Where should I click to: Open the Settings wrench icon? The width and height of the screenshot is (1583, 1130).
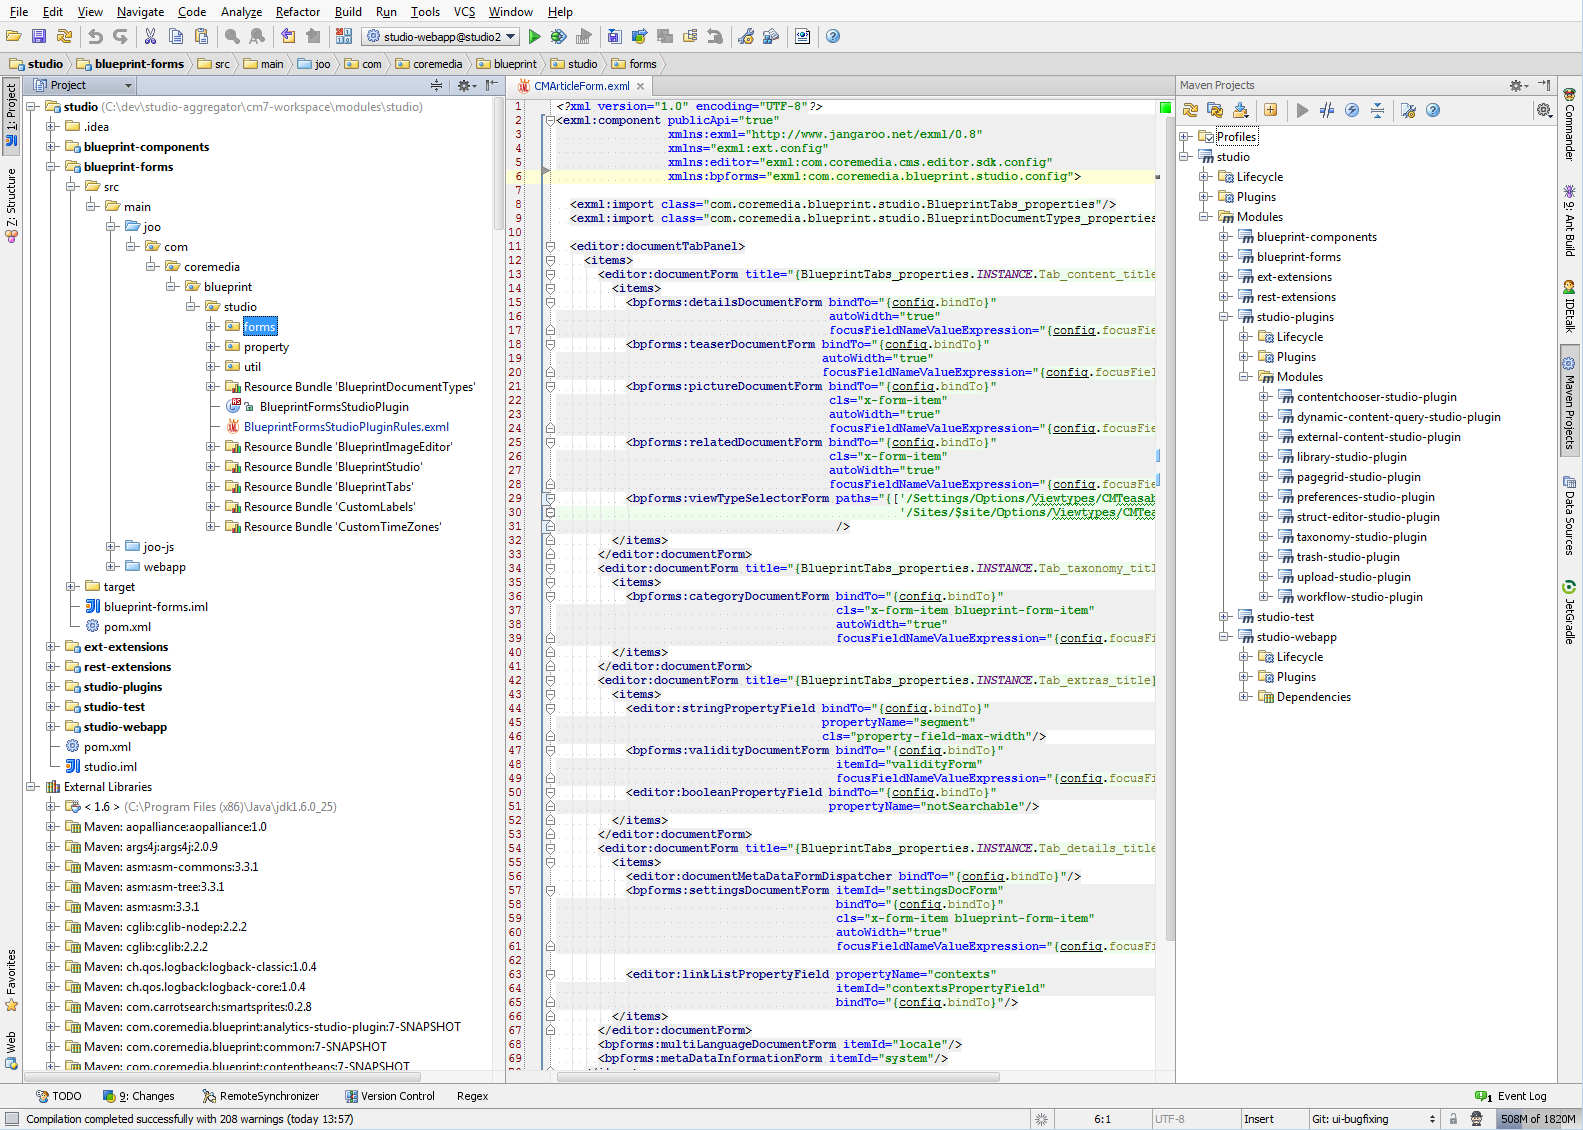[x=746, y=37]
